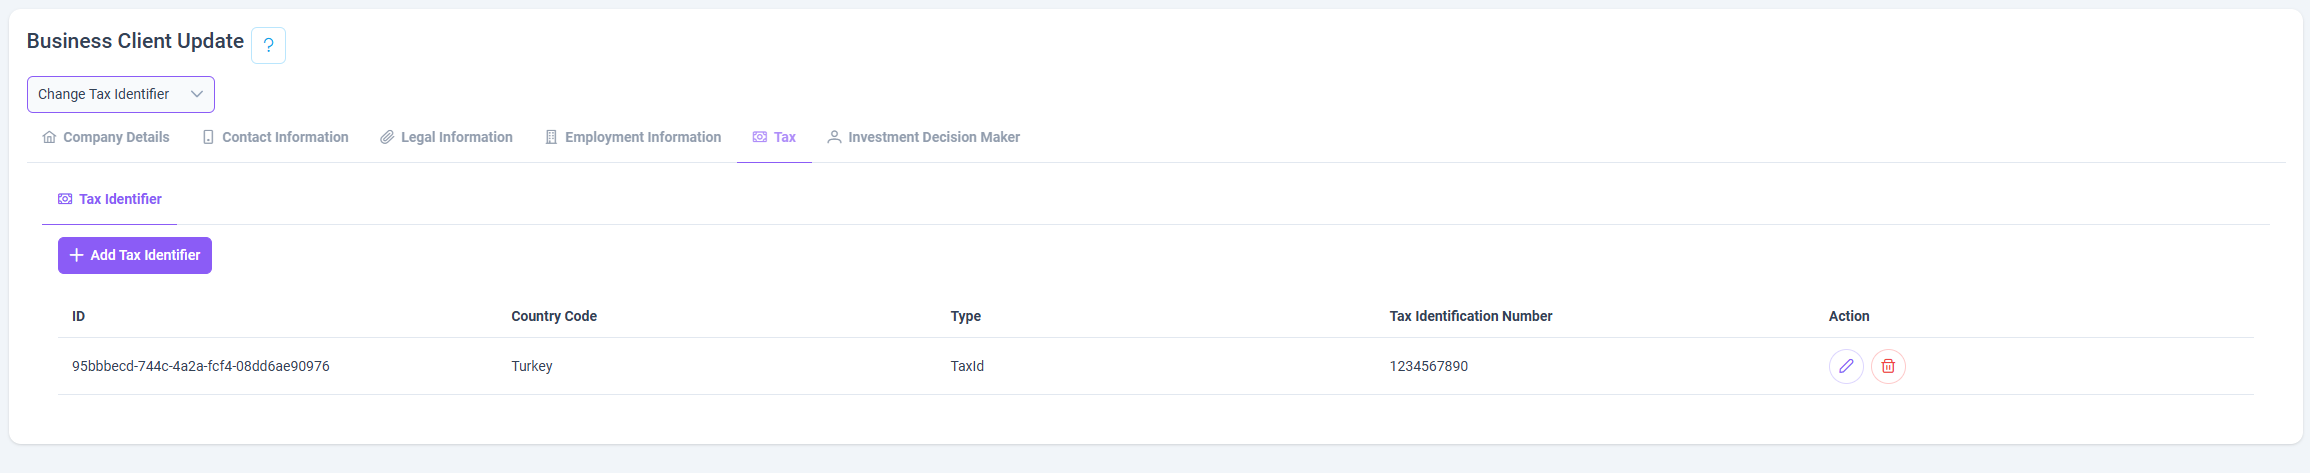Click the building icon beside Employment Information
The width and height of the screenshot is (2310, 473).
point(551,137)
